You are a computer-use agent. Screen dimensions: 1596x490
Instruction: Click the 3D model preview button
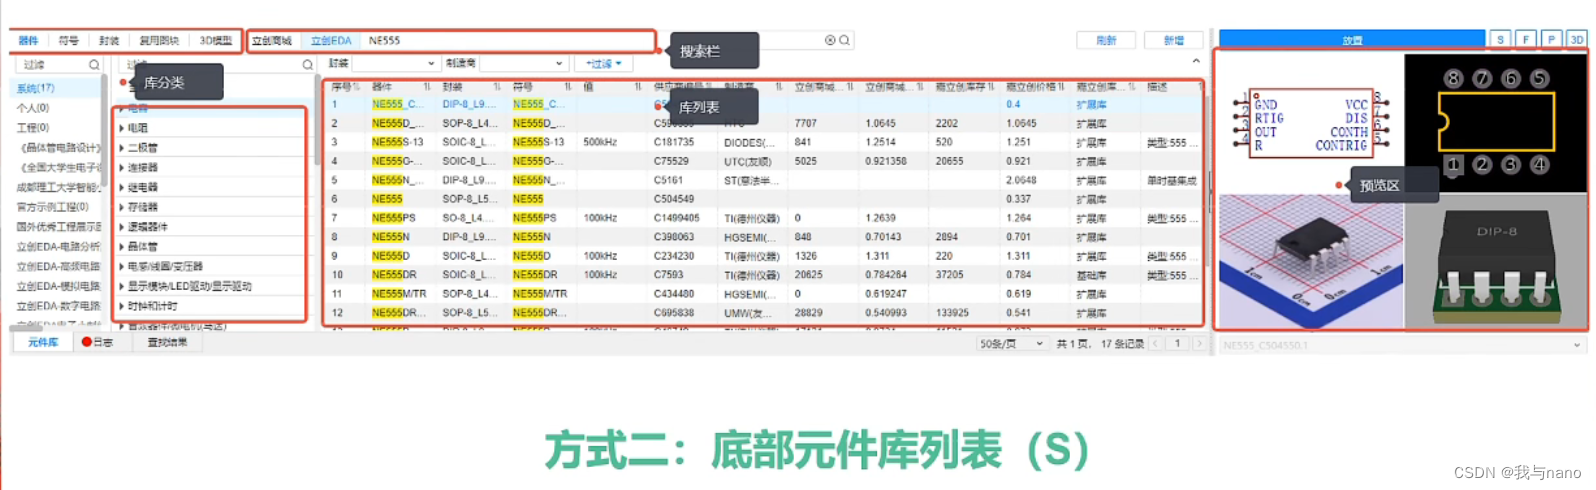(1577, 40)
